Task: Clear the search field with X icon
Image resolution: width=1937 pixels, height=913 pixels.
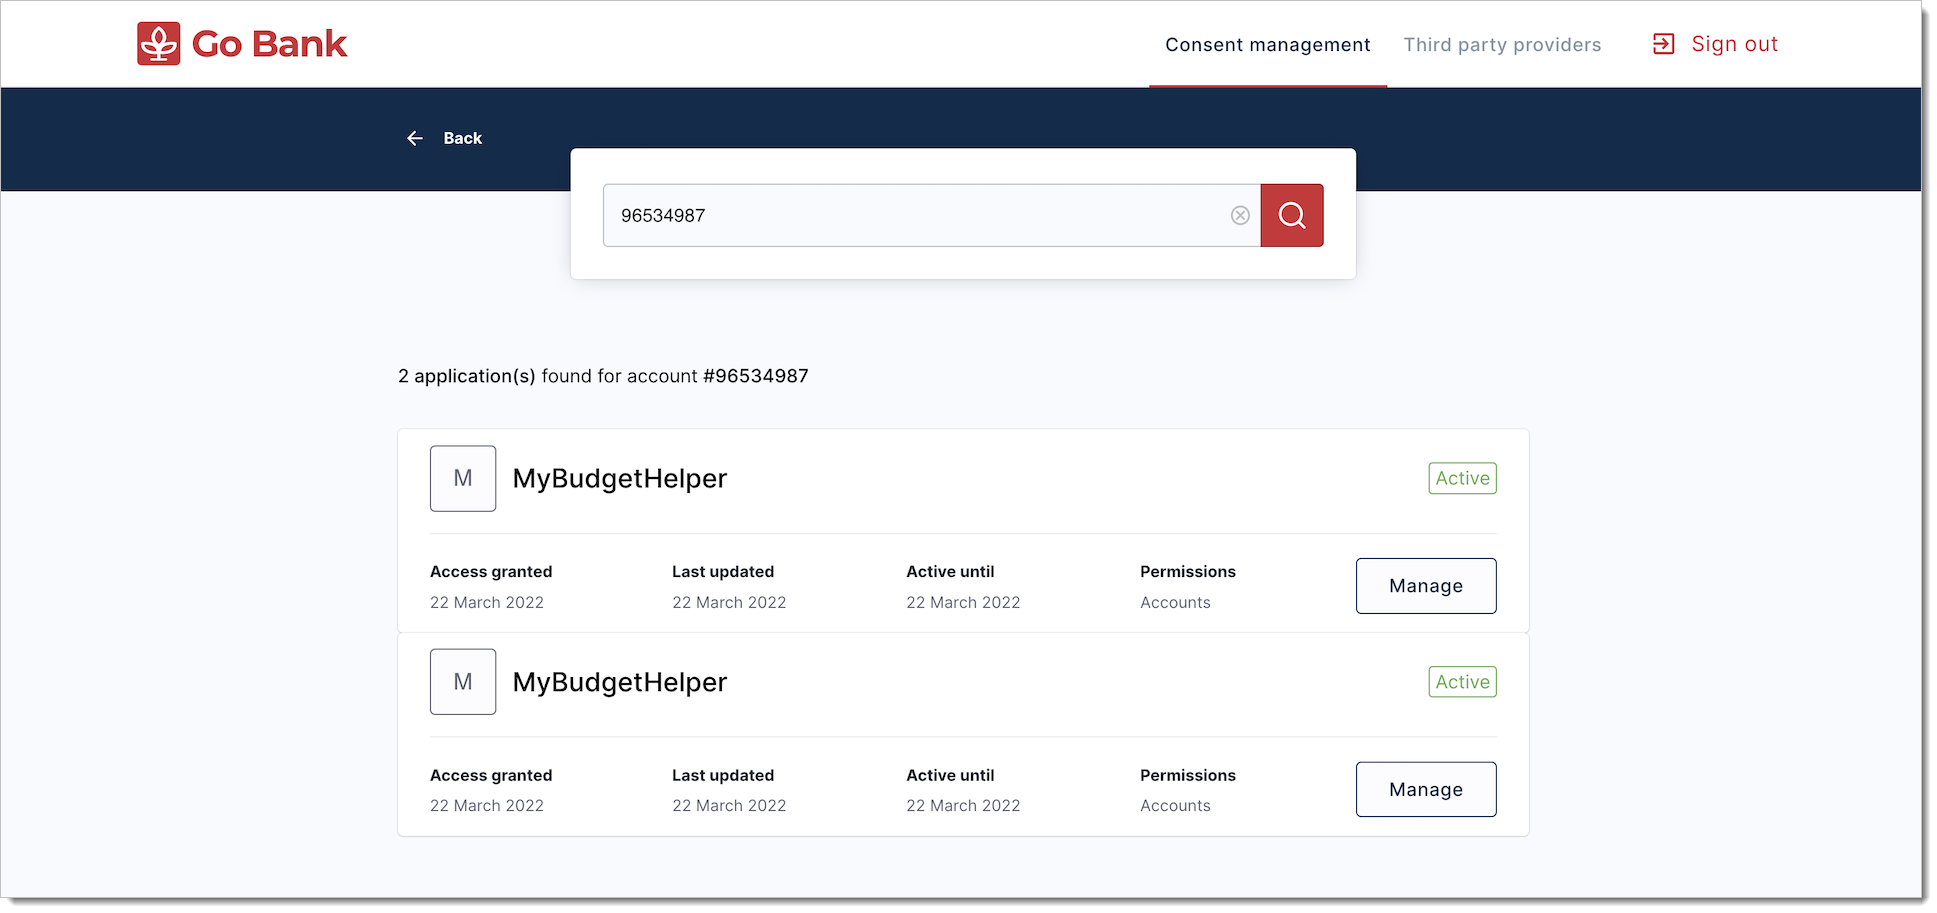Action: coord(1240,215)
